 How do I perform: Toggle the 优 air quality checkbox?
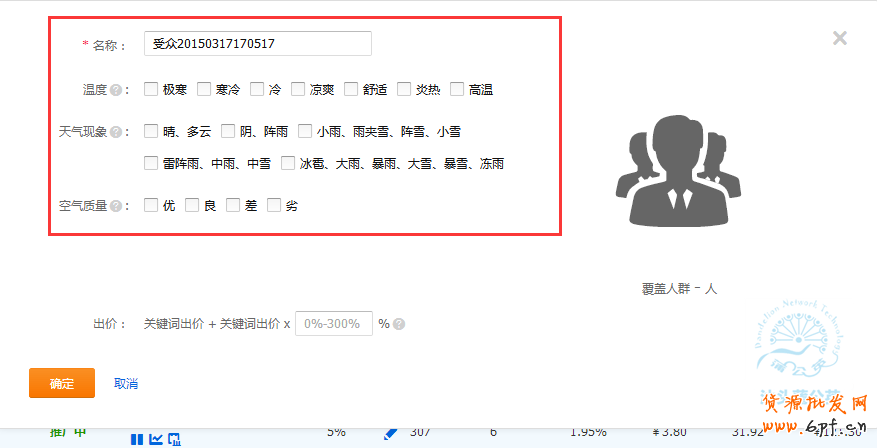[151, 205]
